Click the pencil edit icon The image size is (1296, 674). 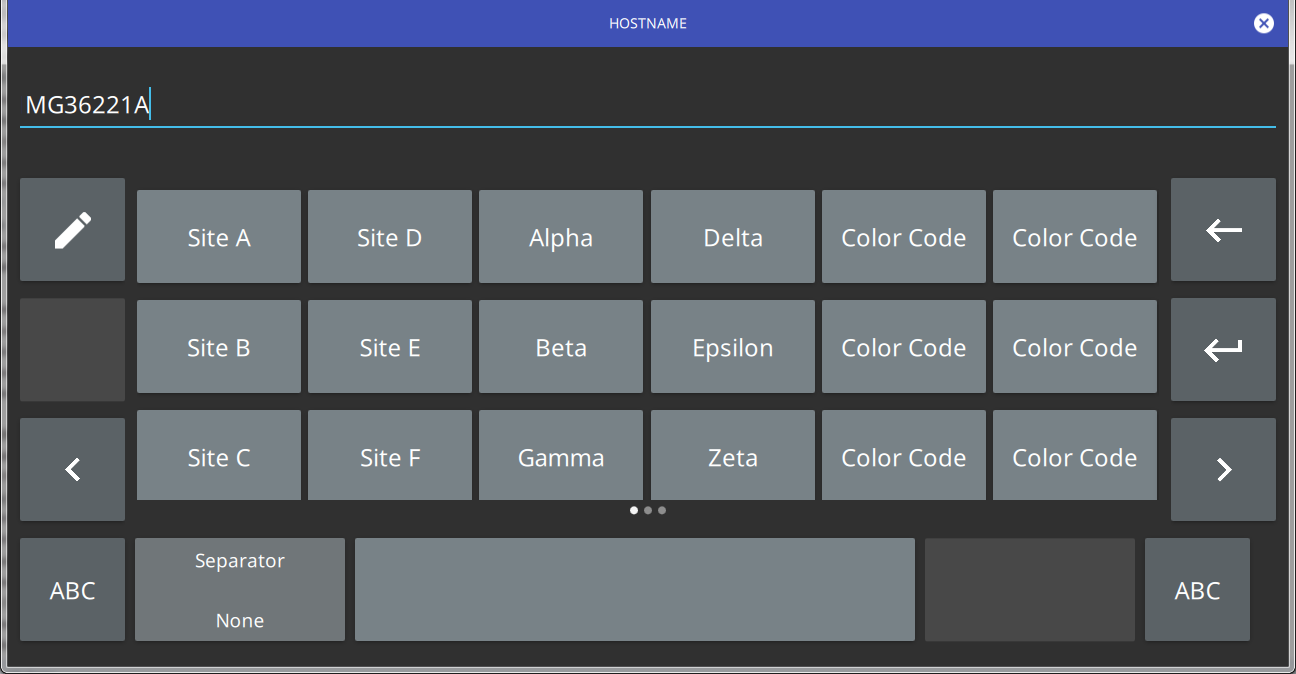72,230
